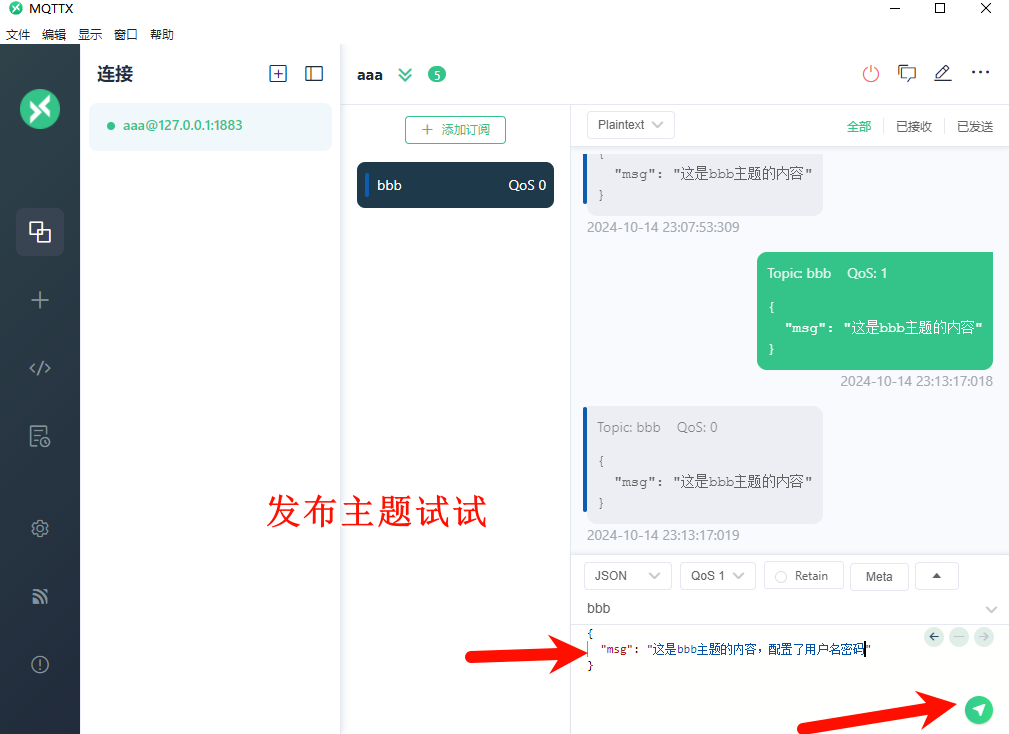The height and width of the screenshot is (734, 1009).
Task: Click timestamp 2024-10-14 23:13:17:018
Action: coord(916,381)
